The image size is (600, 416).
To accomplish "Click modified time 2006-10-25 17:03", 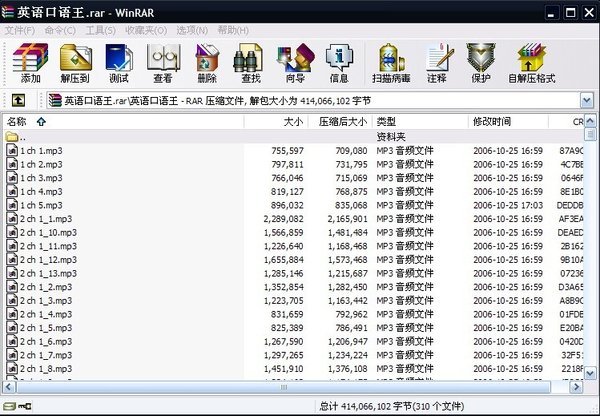I will pyautogui.click(x=508, y=205).
